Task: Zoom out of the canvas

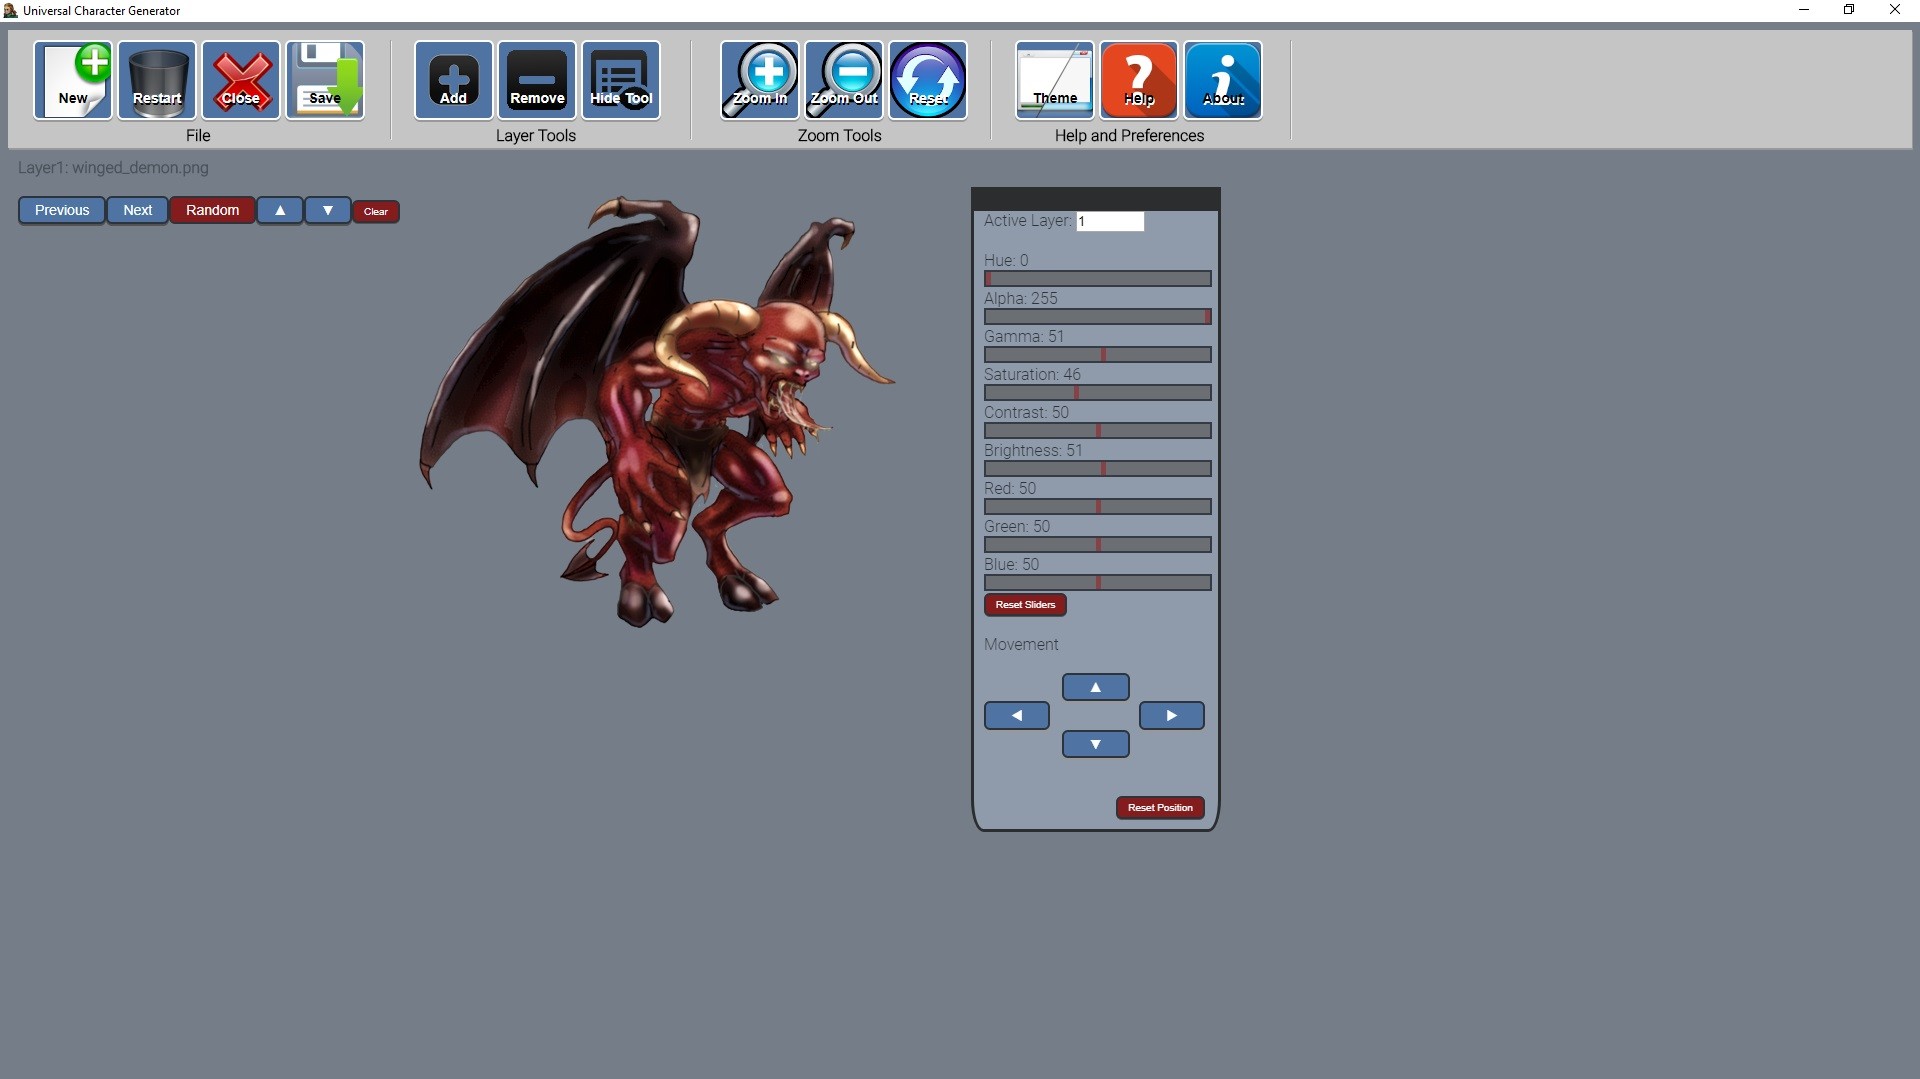Action: [x=844, y=80]
